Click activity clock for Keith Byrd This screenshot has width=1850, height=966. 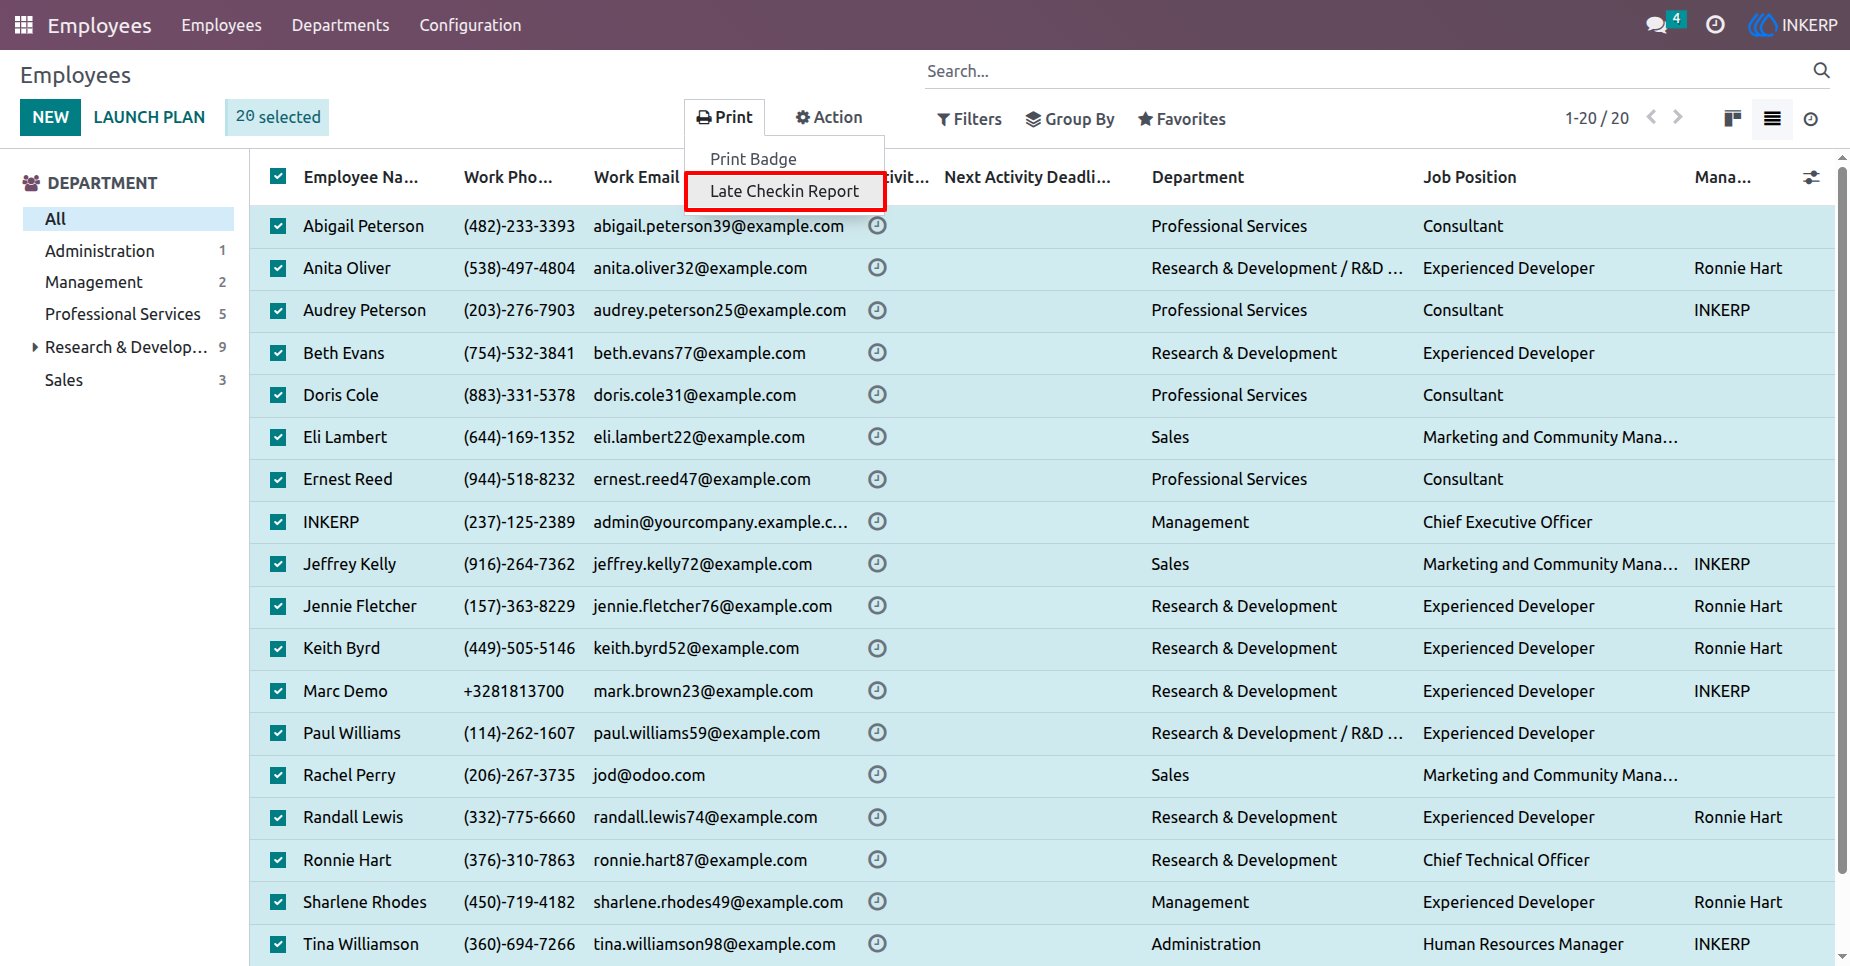tap(877, 648)
